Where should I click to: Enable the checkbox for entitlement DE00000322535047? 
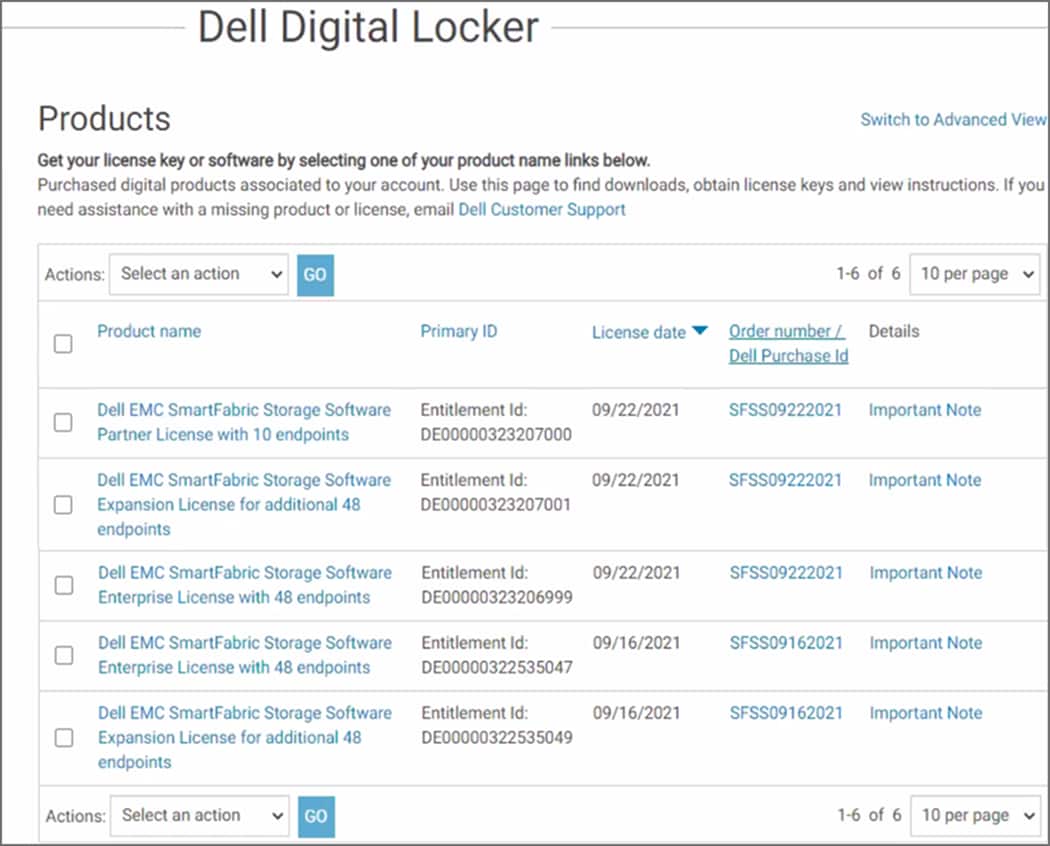click(x=64, y=655)
